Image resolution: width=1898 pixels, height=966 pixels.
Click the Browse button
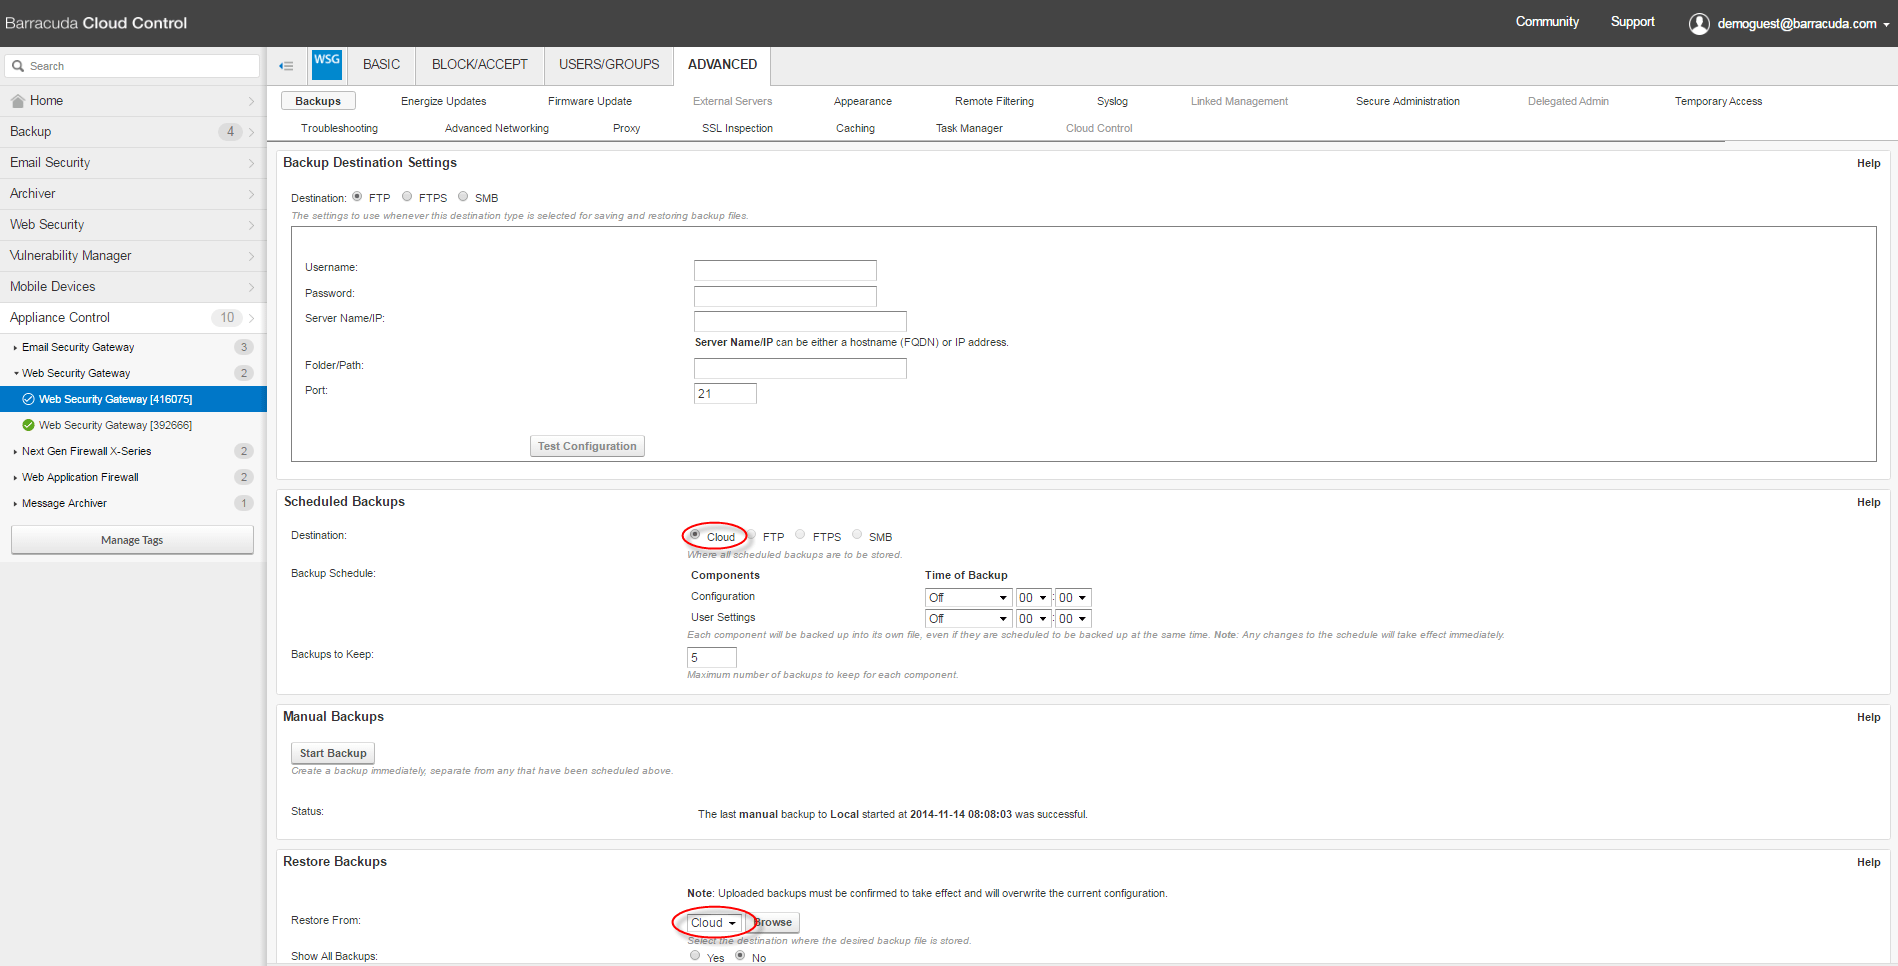tap(773, 923)
